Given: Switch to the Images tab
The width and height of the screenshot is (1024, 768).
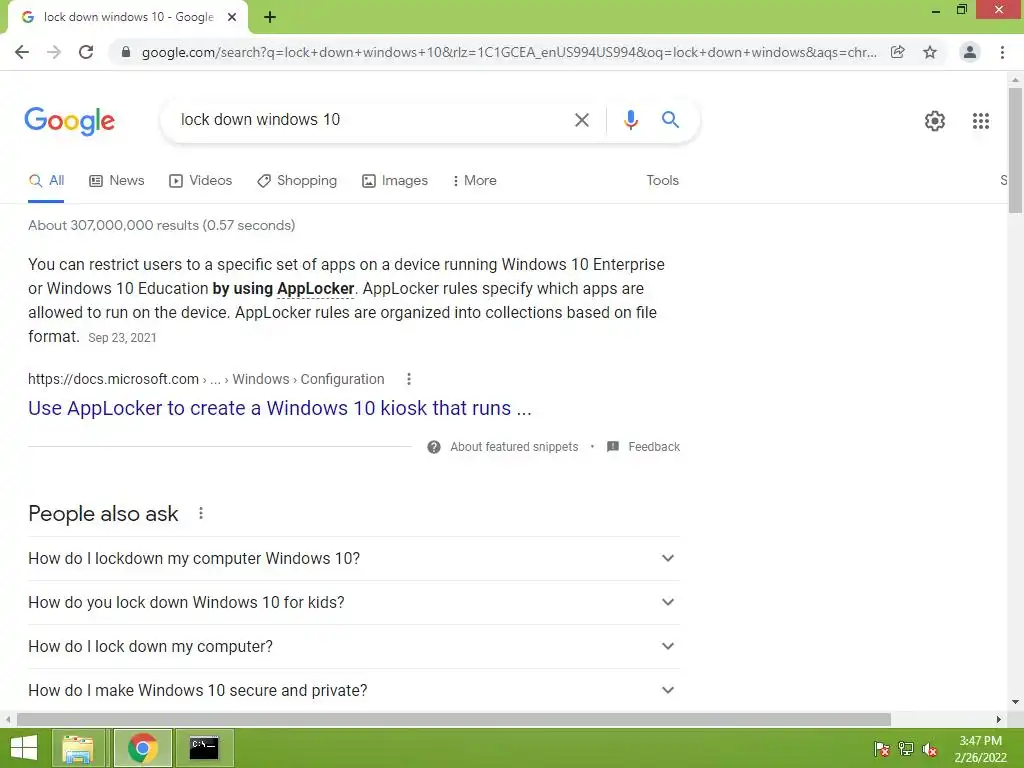Looking at the screenshot, I should pos(395,181).
